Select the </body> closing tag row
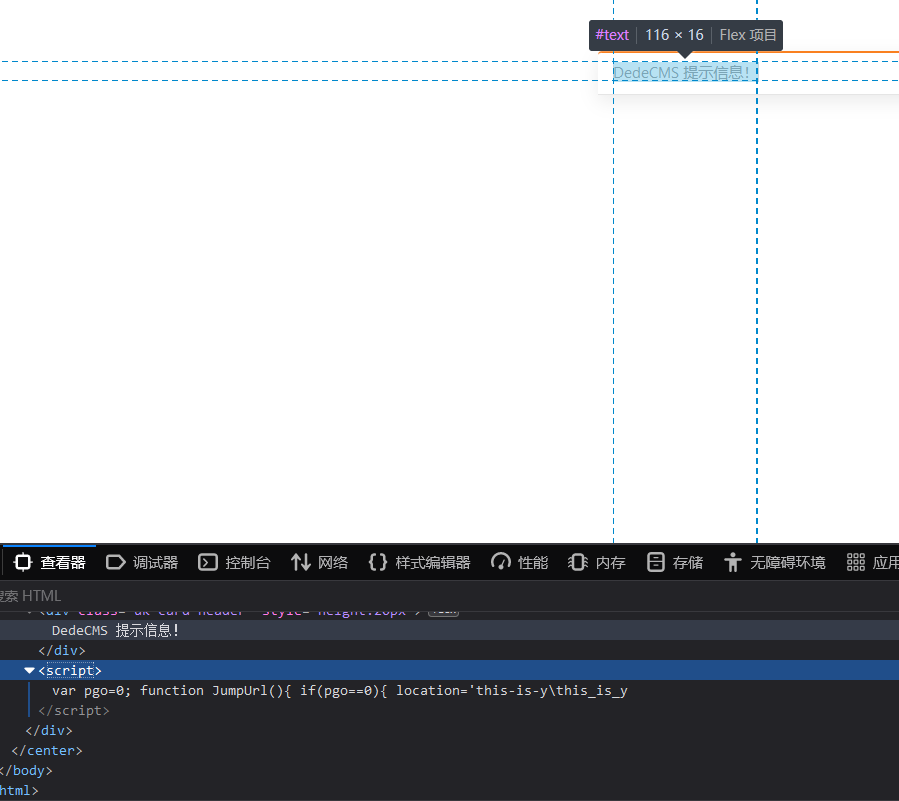The height and width of the screenshot is (801, 899). 26,771
